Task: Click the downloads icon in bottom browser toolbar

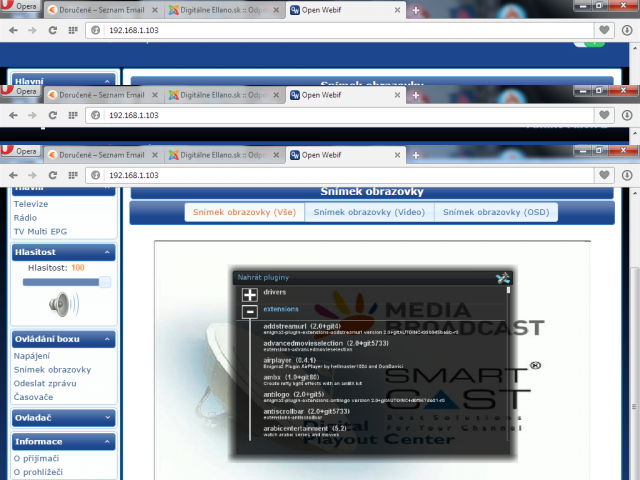Action: [x=627, y=175]
